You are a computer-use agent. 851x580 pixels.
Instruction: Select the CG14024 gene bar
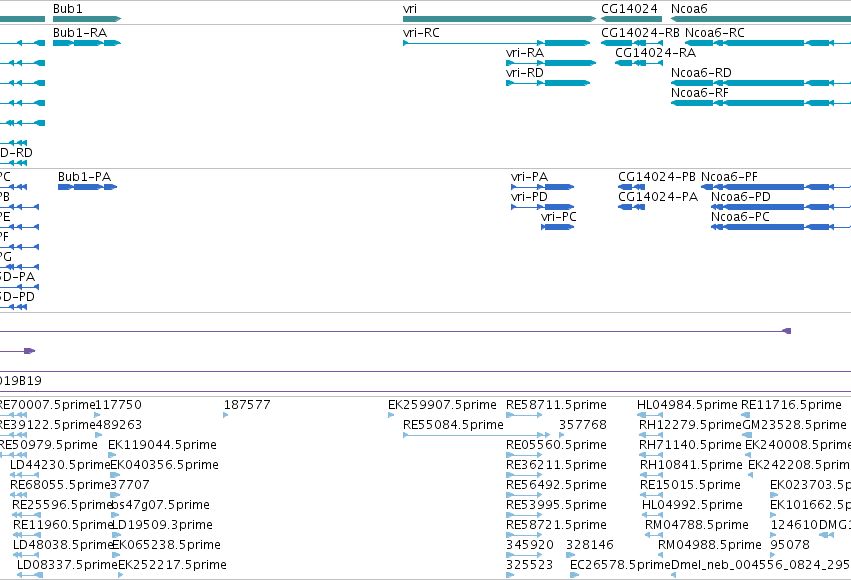tap(632, 19)
